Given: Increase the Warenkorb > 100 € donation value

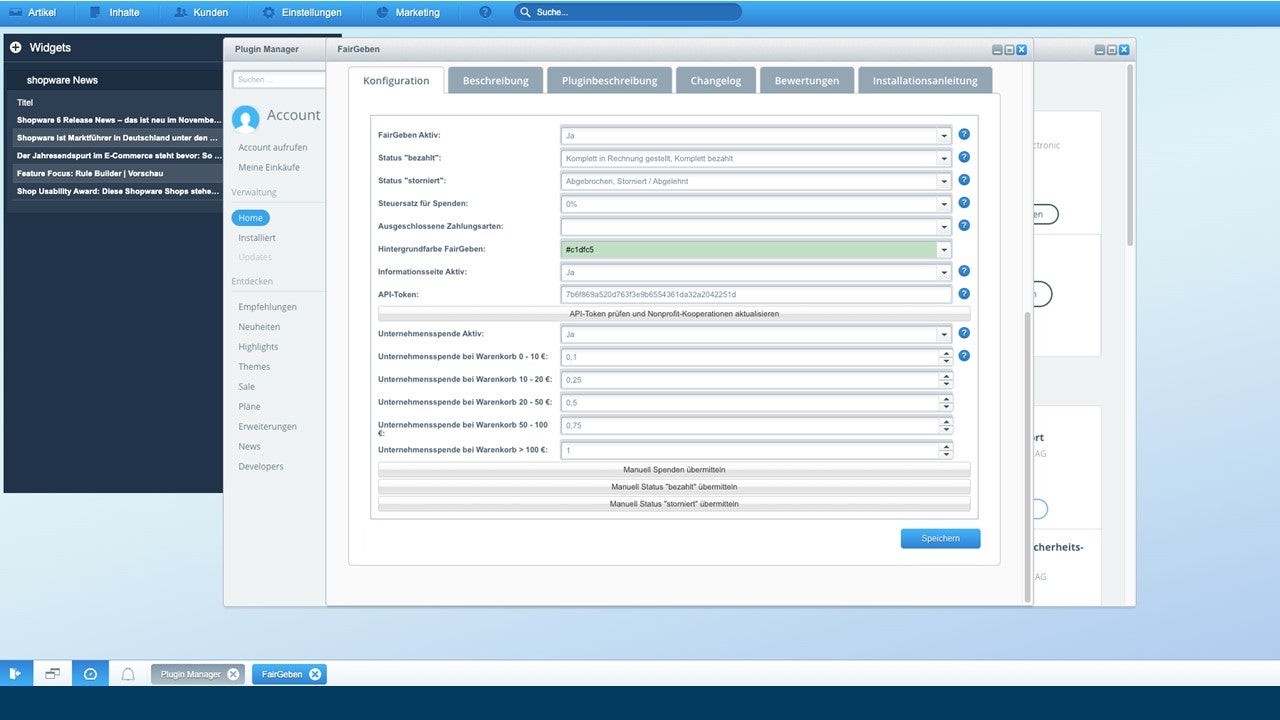Looking at the screenshot, I should (x=945, y=446).
